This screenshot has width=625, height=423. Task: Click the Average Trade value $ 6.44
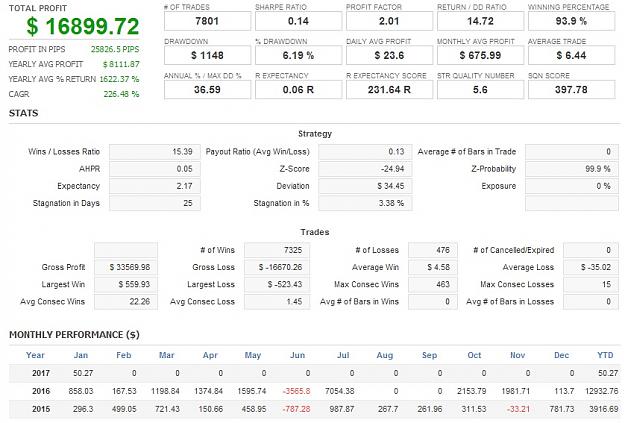[571, 55]
